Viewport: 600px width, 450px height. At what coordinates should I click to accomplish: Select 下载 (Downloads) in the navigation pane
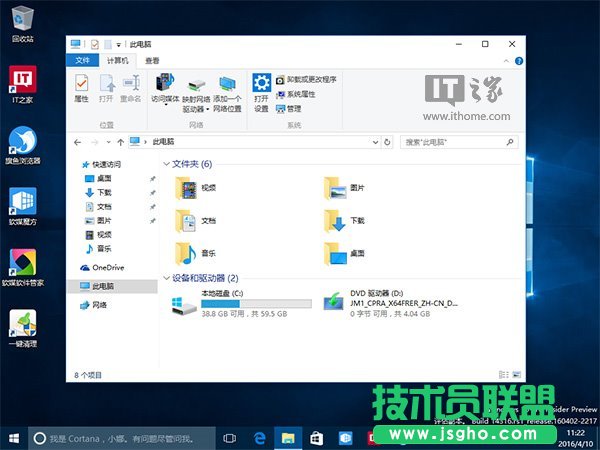(98, 192)
